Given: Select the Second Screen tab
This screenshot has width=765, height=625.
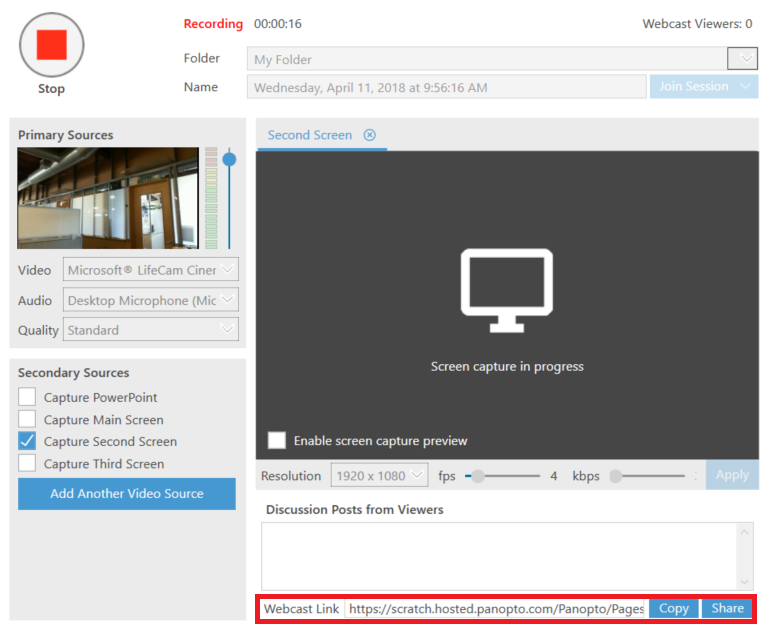Looking at the screenshot, I should (x=309, y=135).
